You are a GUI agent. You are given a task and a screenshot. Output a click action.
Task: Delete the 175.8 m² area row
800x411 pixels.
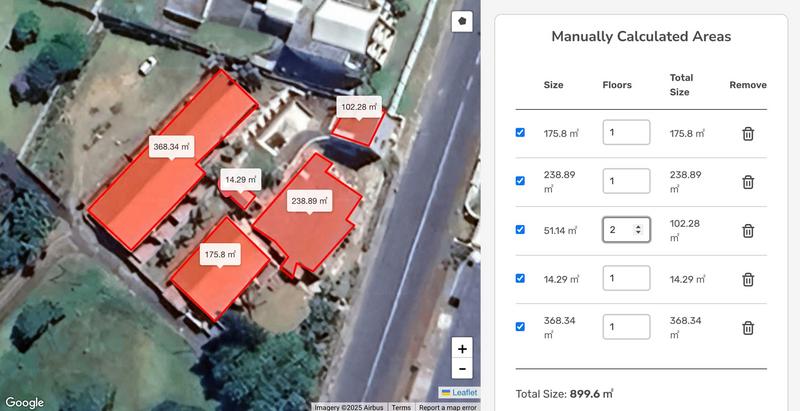748,134
